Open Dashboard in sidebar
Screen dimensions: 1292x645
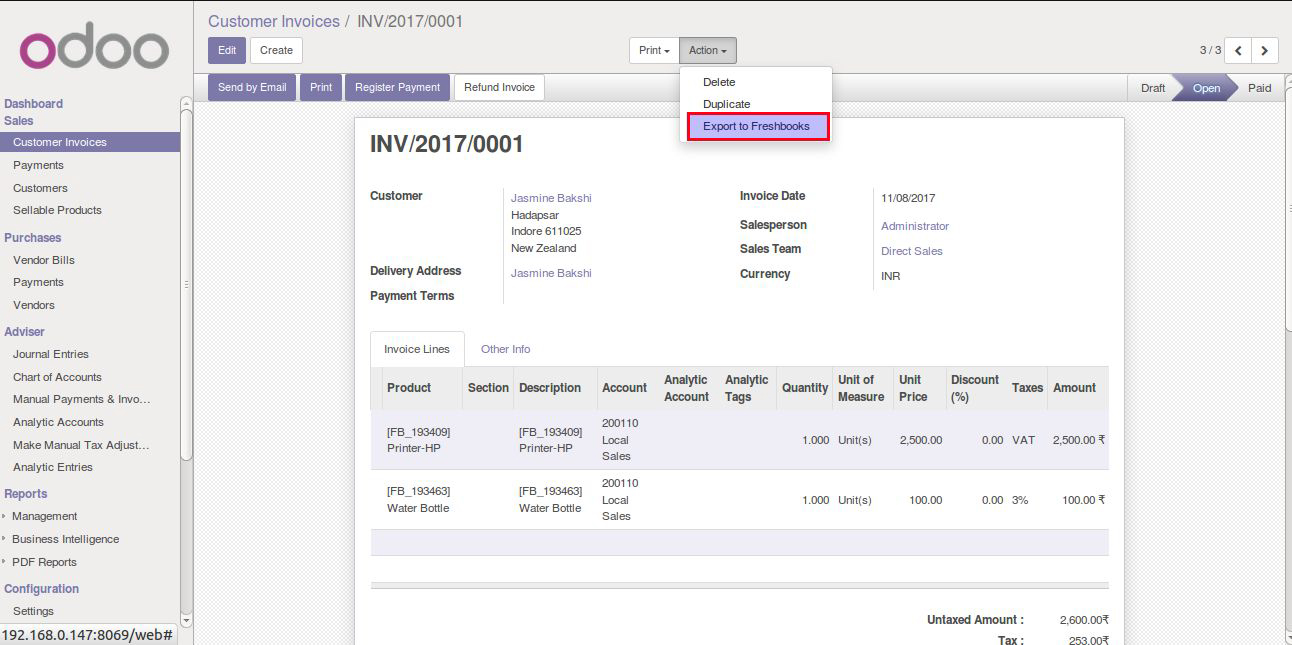33,104
